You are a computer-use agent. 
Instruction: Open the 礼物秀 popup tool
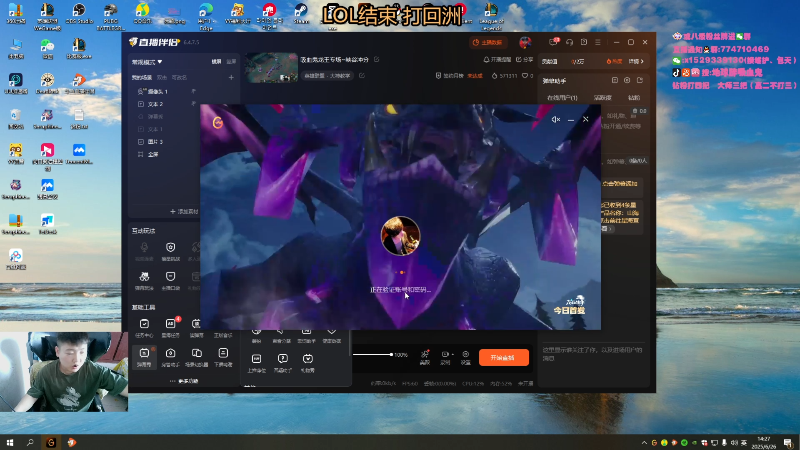pyautogui.click(x=308, y=363)
